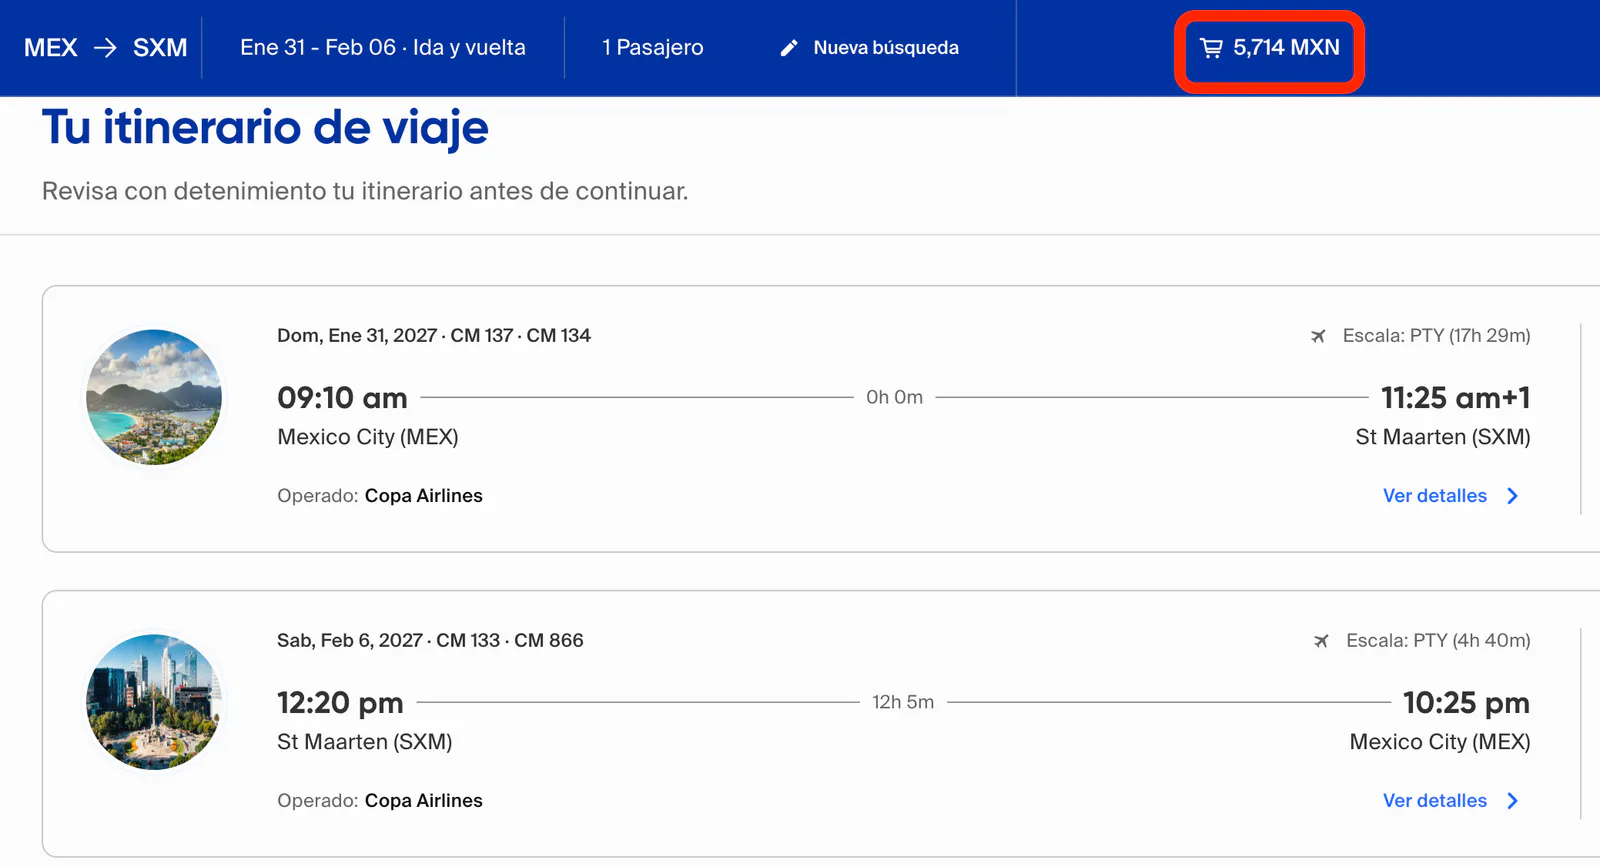Click the 11:25 am+1 arrival time
1600x867 pixels.
[x=1456, y=398]
